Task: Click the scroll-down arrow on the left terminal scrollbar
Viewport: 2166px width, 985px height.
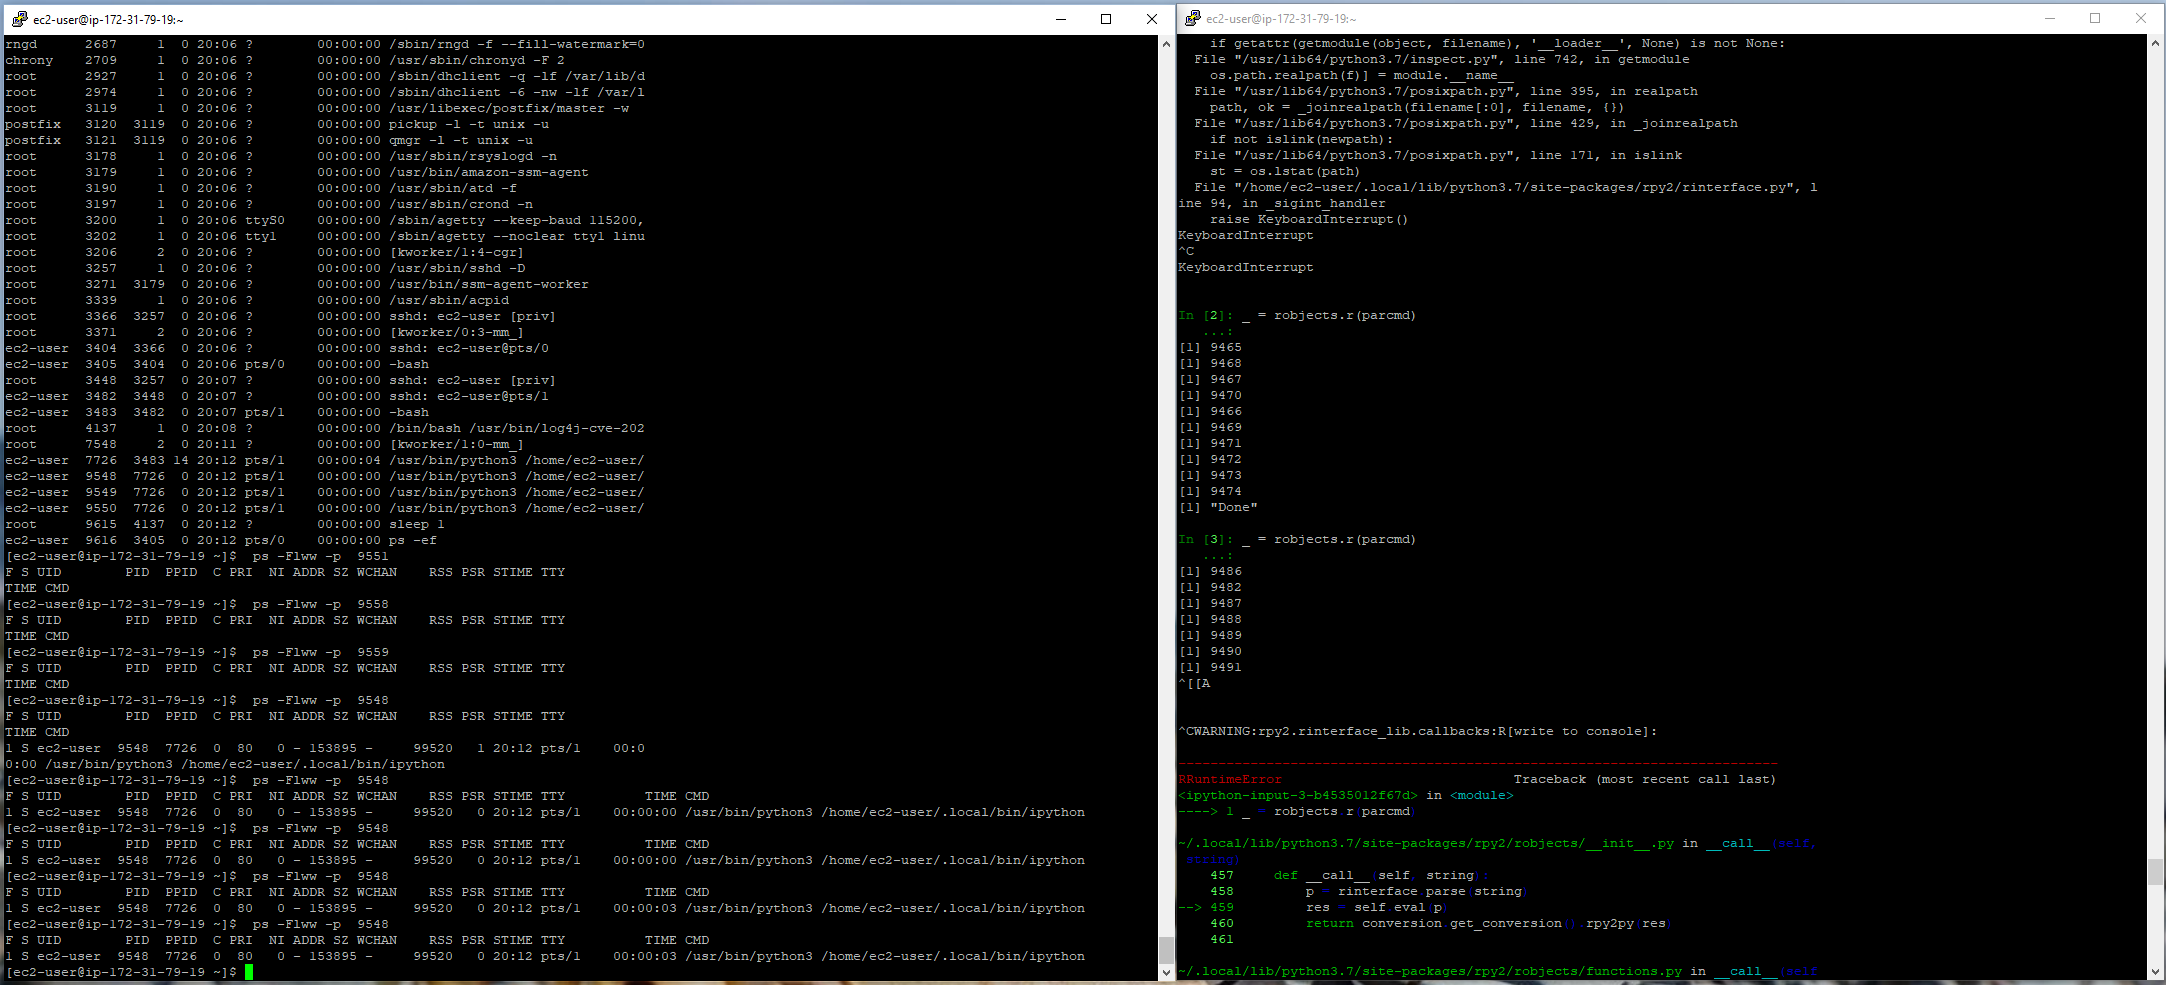Action: [1166, 971]
